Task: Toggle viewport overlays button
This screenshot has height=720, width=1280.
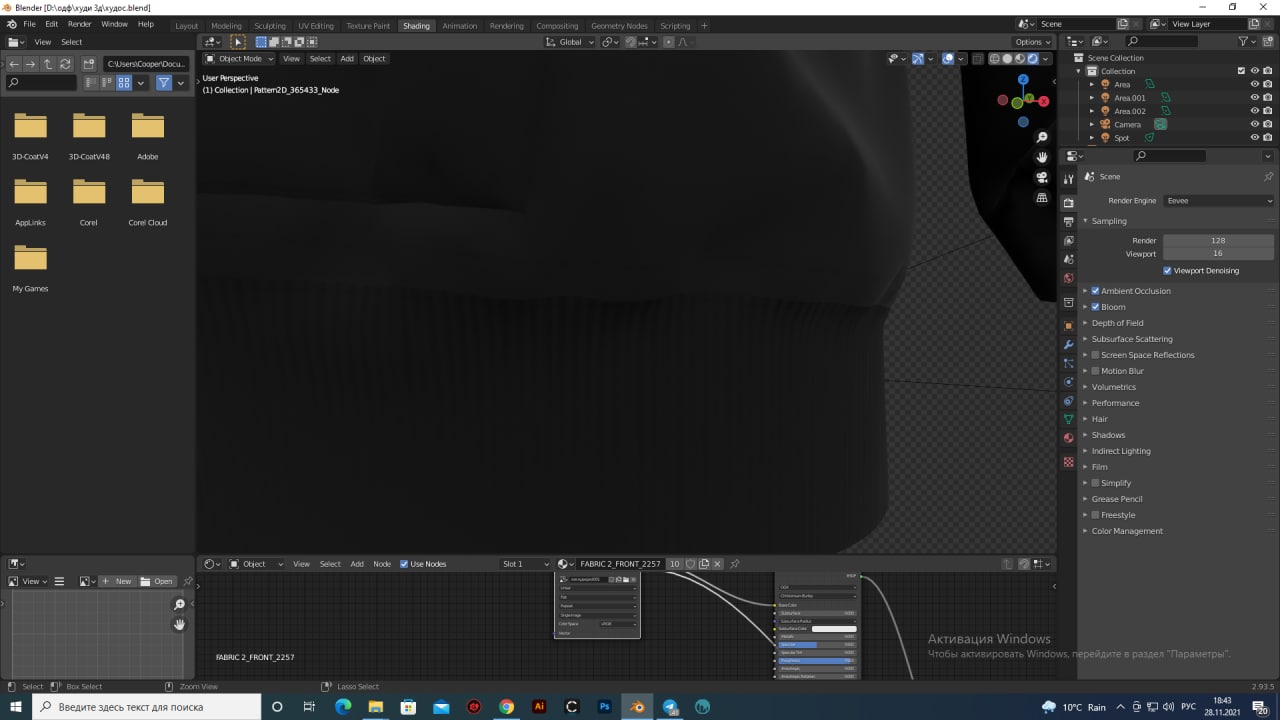Action: (x=947, y=59)
